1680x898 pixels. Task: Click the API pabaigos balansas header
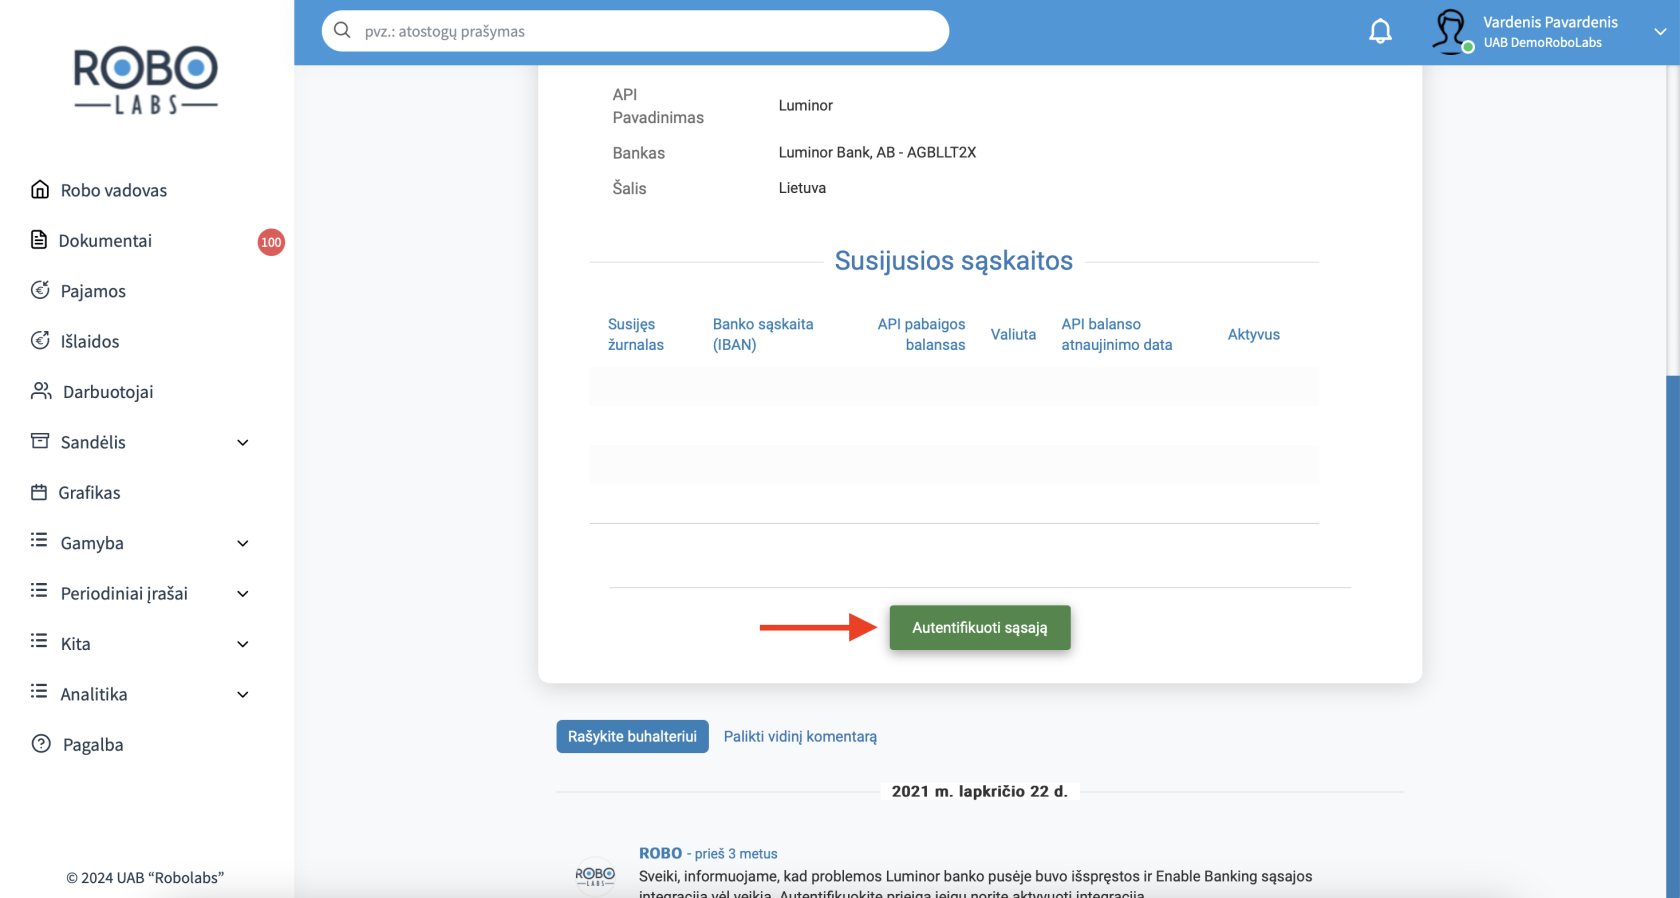pos(921,334)
